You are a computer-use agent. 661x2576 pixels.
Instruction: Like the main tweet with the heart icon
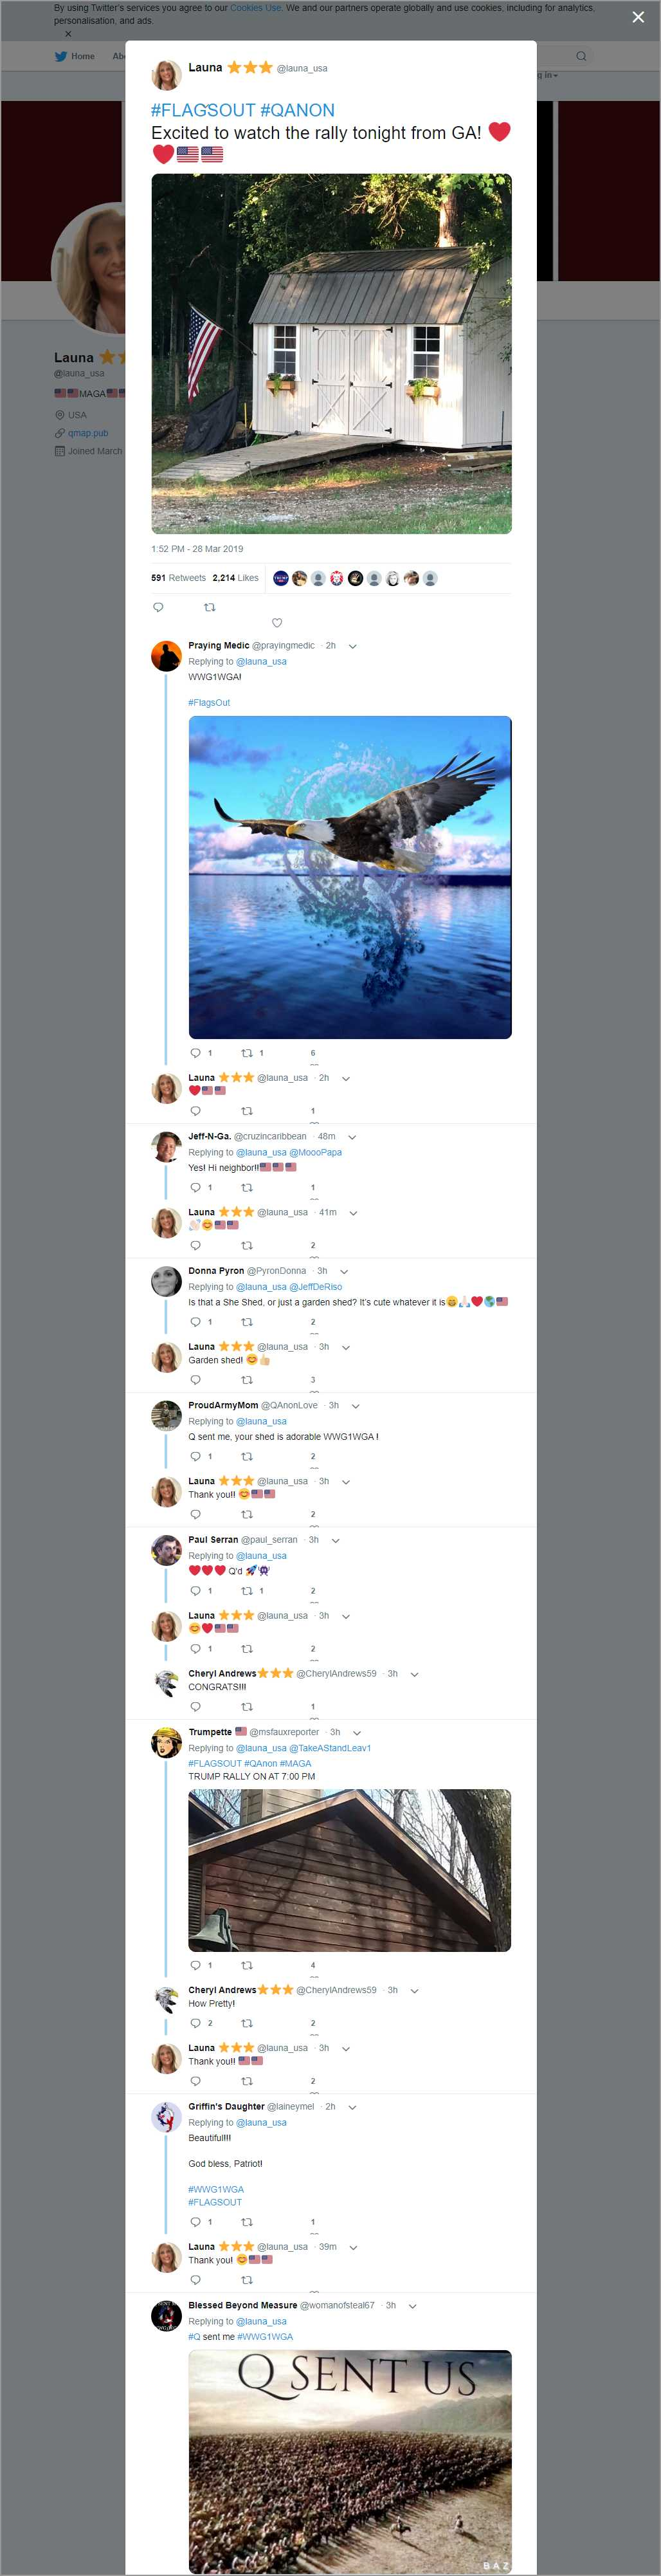pos(277,623)
